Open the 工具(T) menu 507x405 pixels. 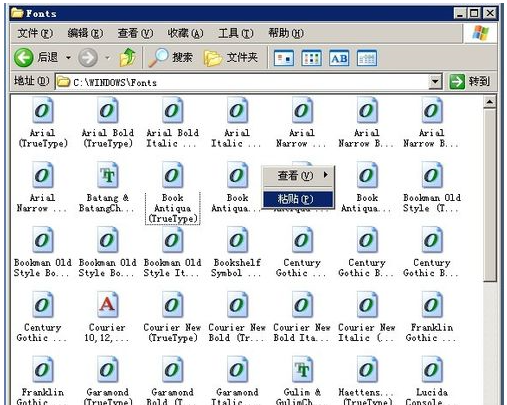pos(236,33)
